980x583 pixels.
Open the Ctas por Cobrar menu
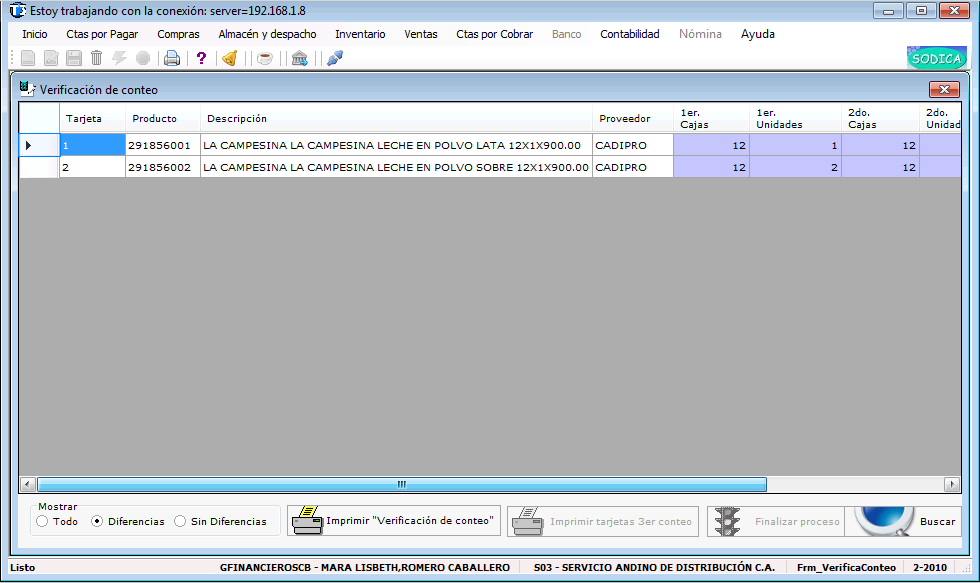coord(494,34)
